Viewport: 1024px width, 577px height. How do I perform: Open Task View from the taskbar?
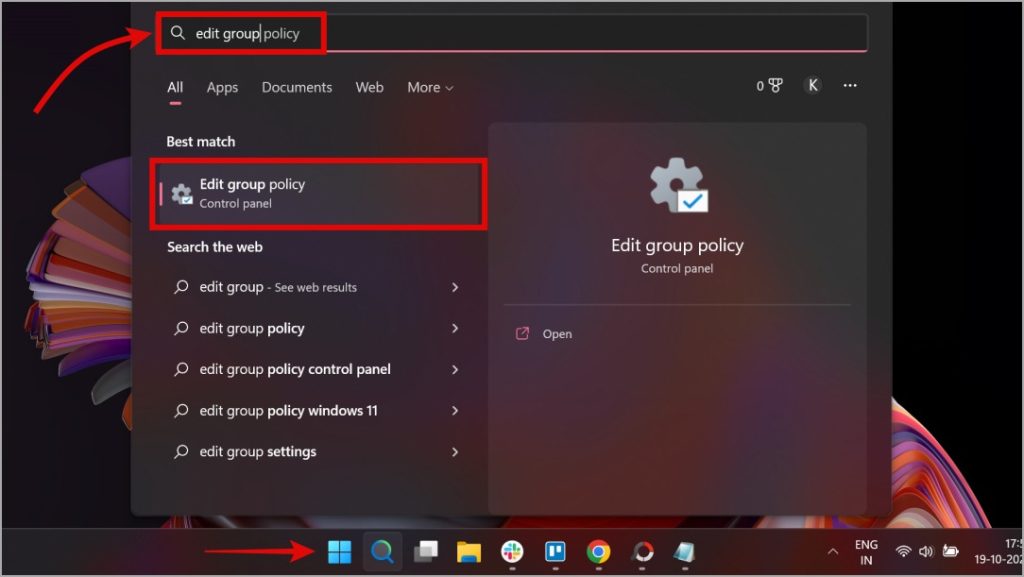(x=426, y=552)
